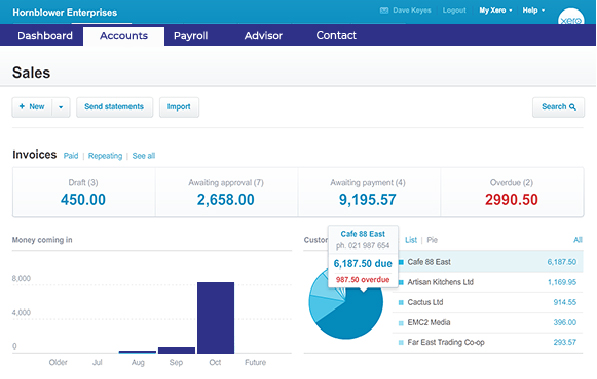Image resolution: width=597 pixels, height=379 pixels.
Task: Open the Dashboard tab
Action: pos(45,36)
